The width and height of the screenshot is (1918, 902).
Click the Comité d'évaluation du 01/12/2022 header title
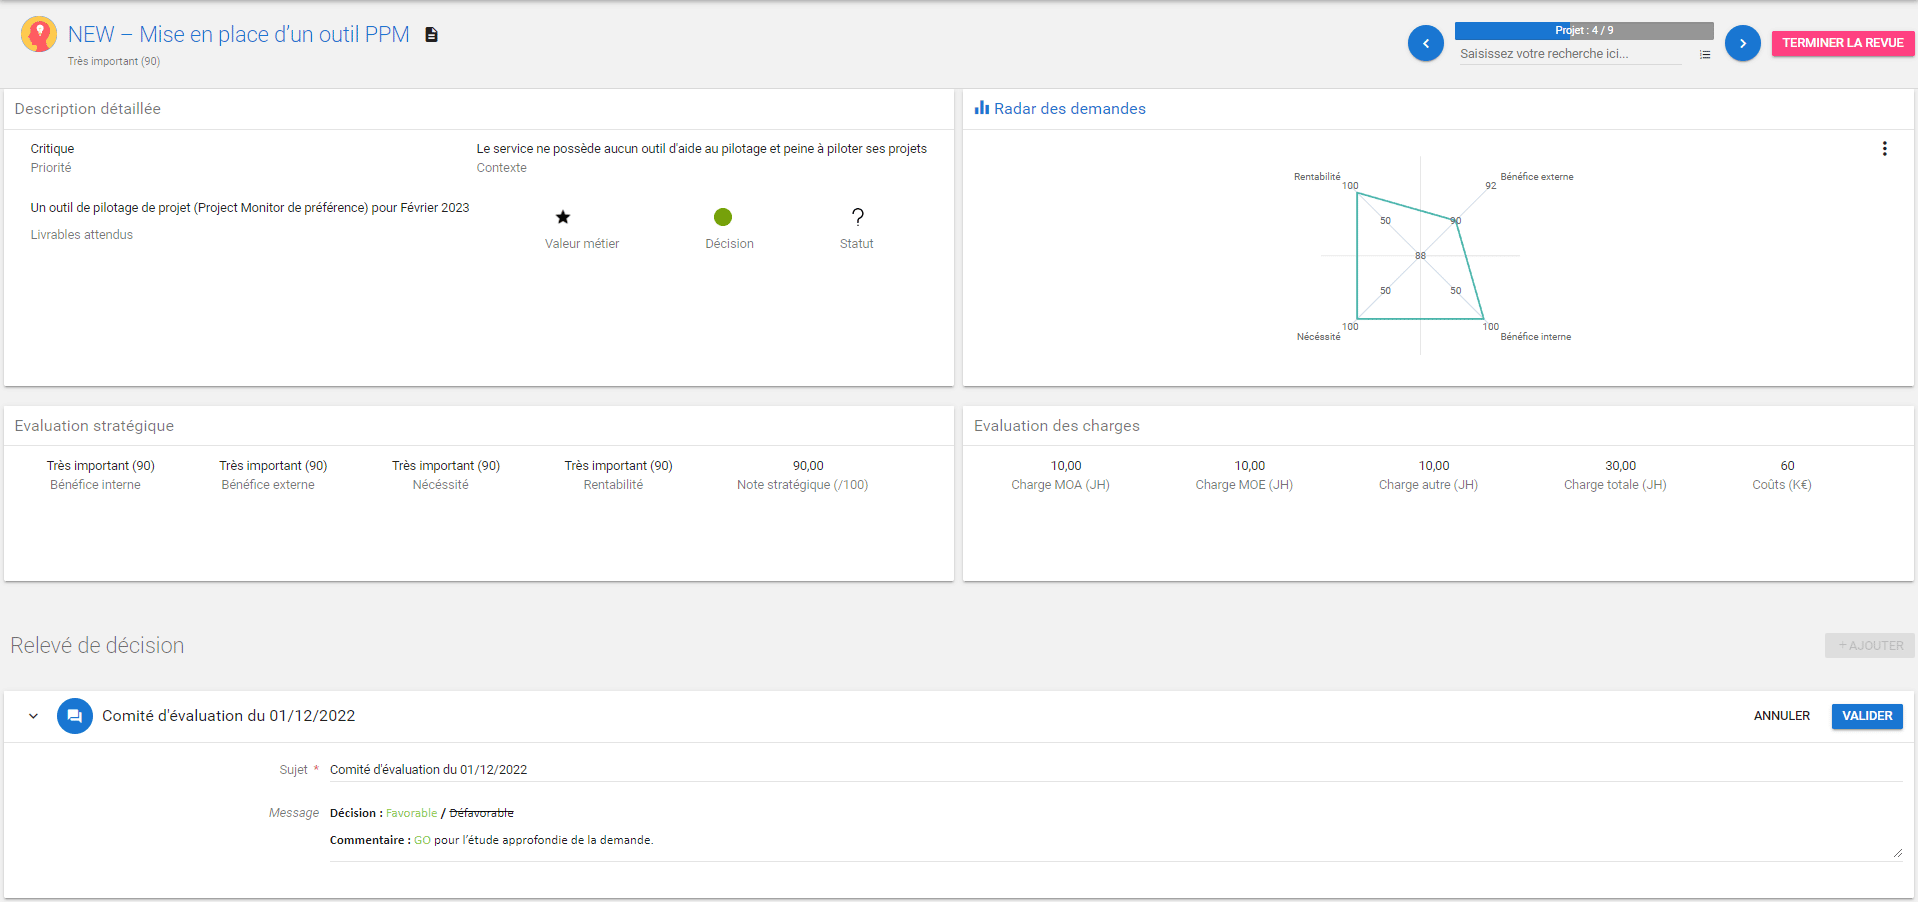[x=229, y=716]
